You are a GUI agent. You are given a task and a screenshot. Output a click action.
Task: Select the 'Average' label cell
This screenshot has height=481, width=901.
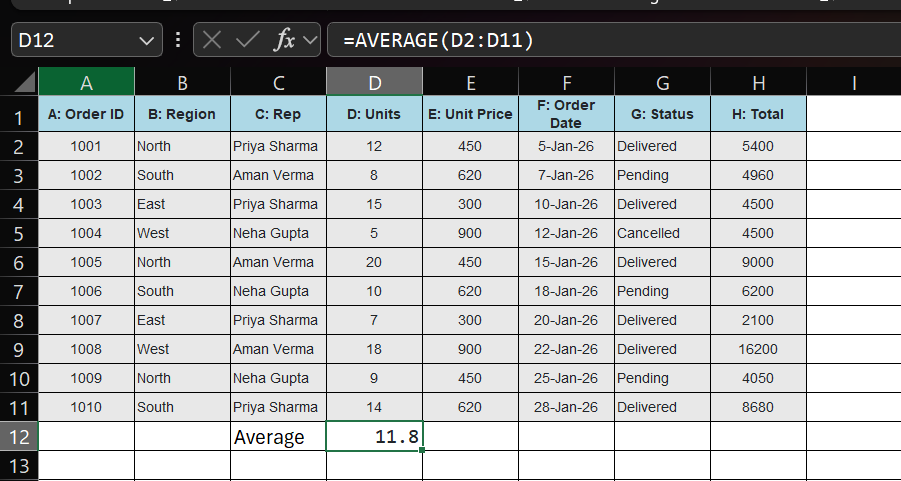tap(278, 437)
